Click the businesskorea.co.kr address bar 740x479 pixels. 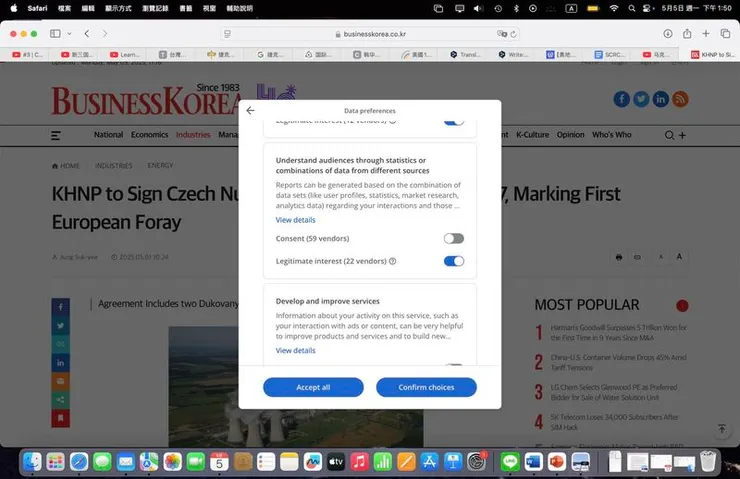(x=370, y=34)
